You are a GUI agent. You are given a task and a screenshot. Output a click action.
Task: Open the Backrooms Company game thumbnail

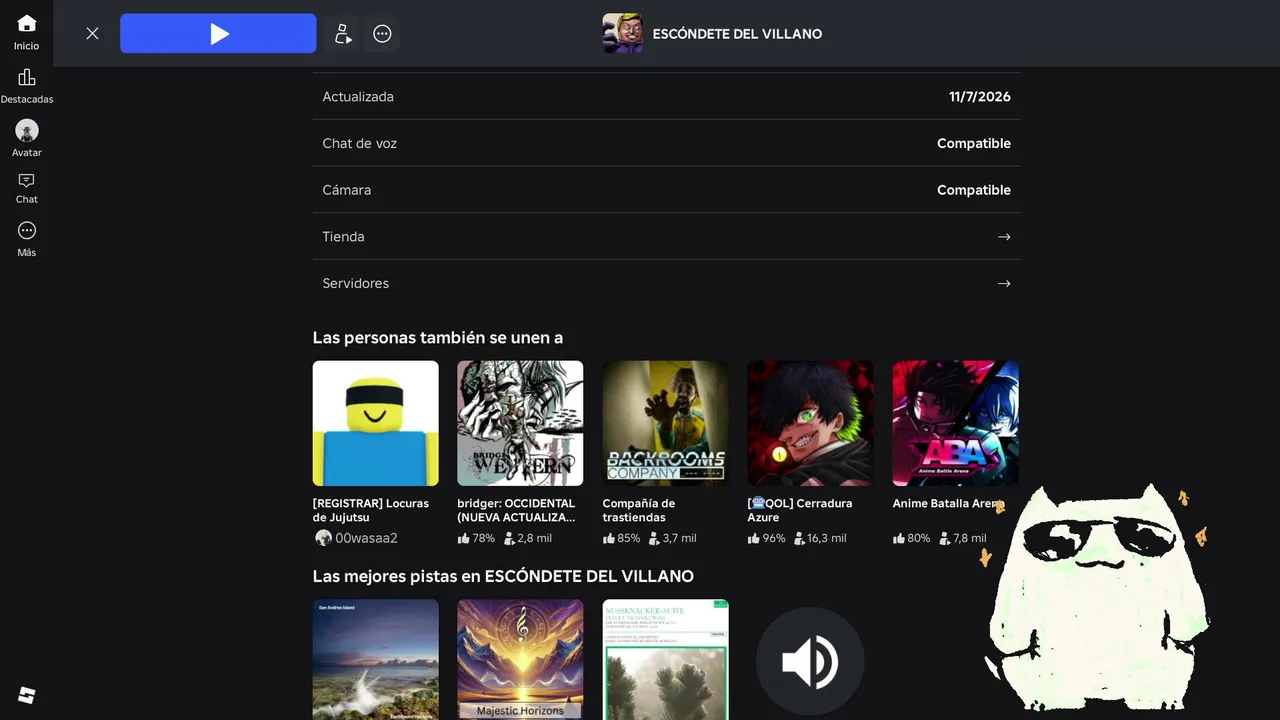[x=665, y=424]
